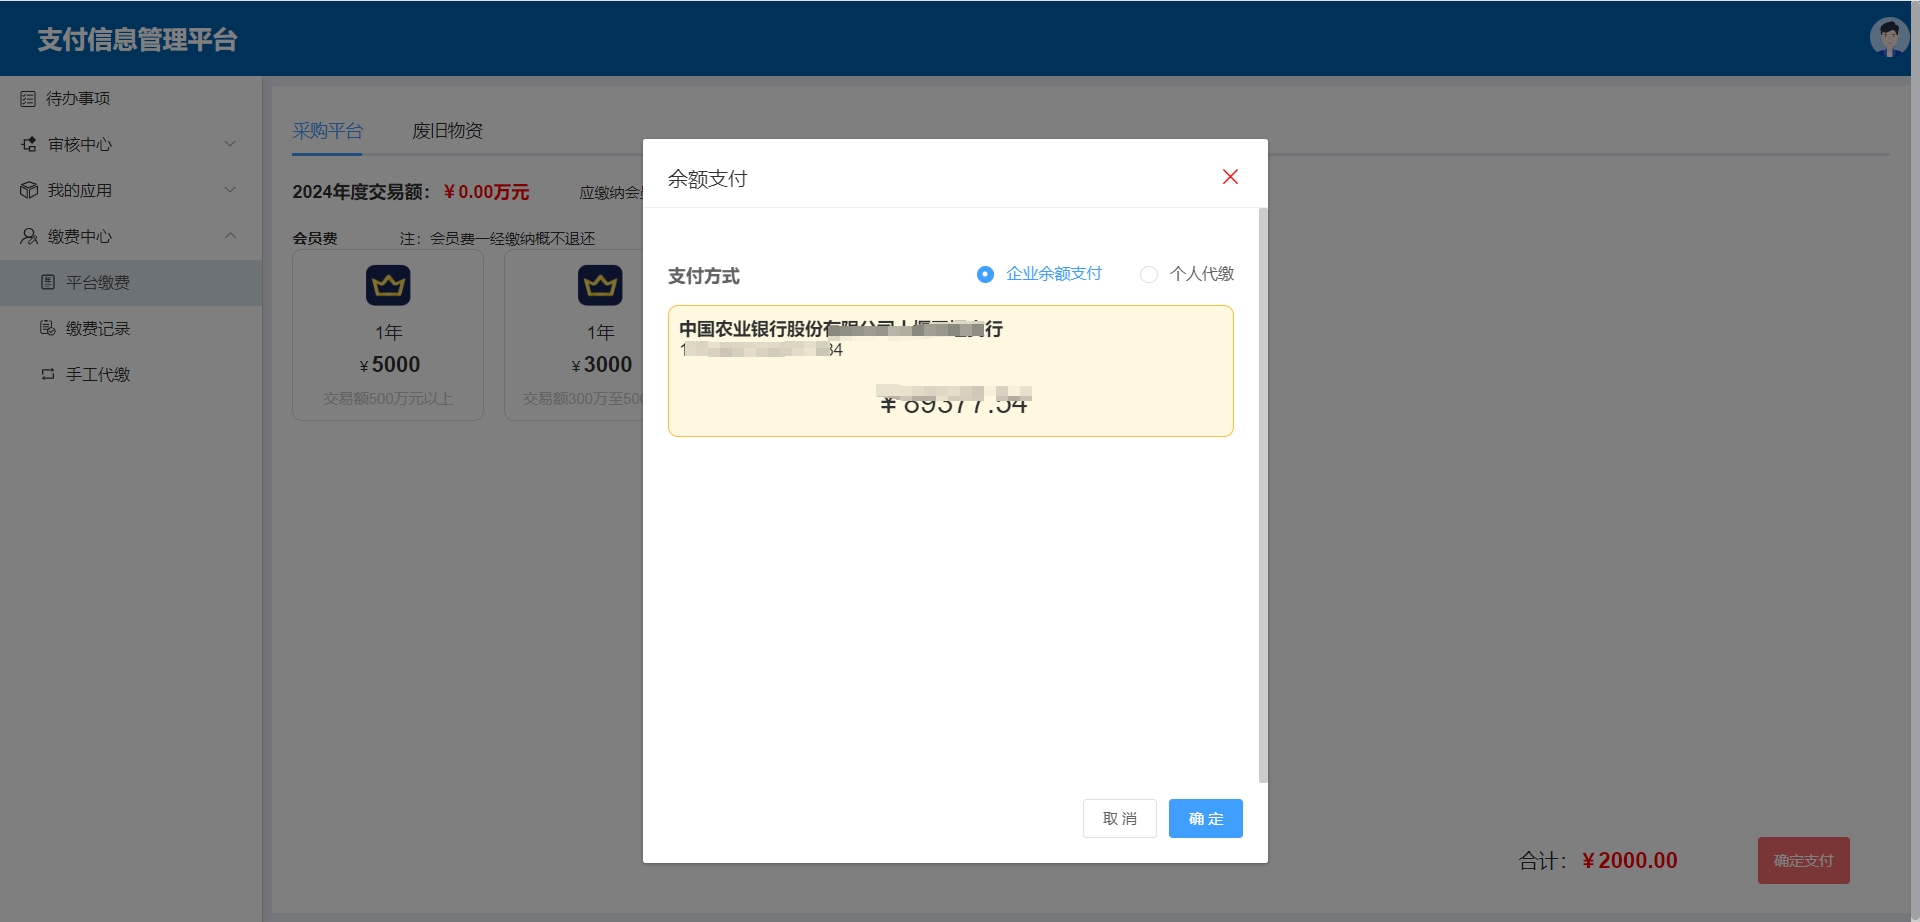The height and width of the screenshot is (922, 1920).
Task: Select the Agricultural Bank account card
Action: click(x=950, y=371)
